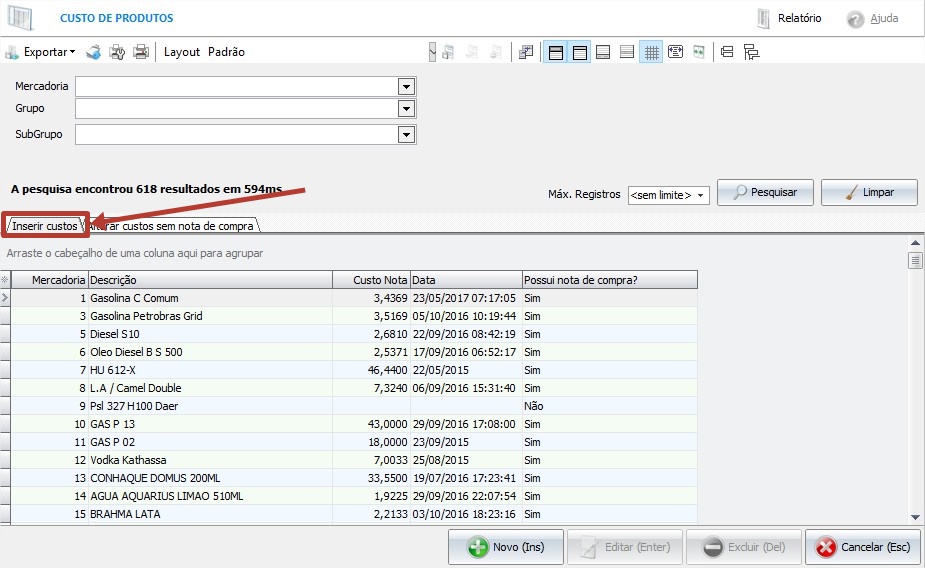The width and height of the screenshot is (925, 568).
Task: Toggle the group footer display icon
Action: pos(627,52)
